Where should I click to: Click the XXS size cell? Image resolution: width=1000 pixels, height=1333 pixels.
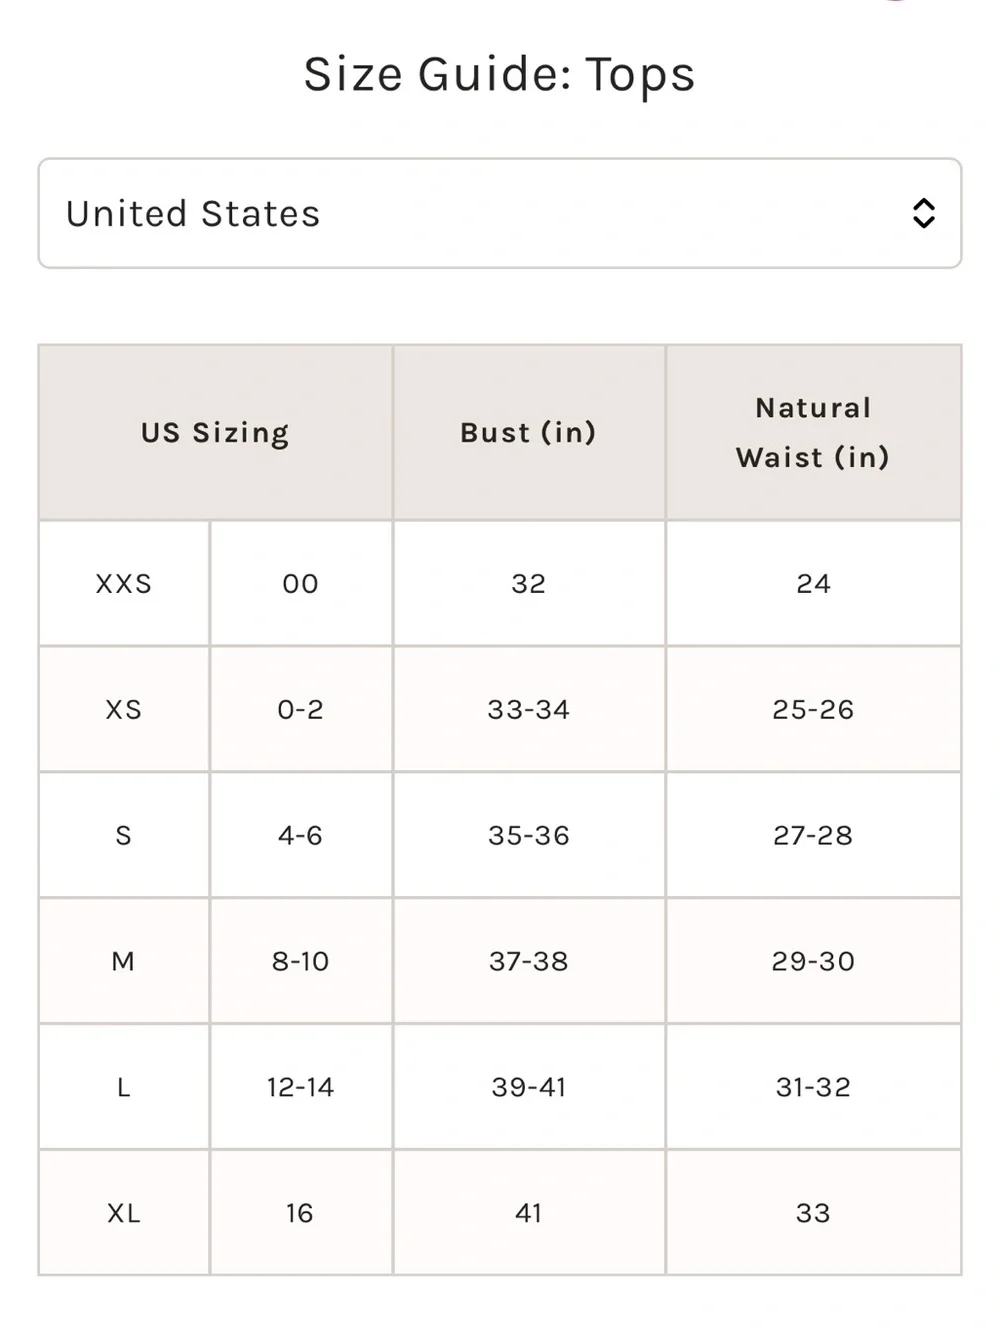pyautogui.click(x=124, y=584)
